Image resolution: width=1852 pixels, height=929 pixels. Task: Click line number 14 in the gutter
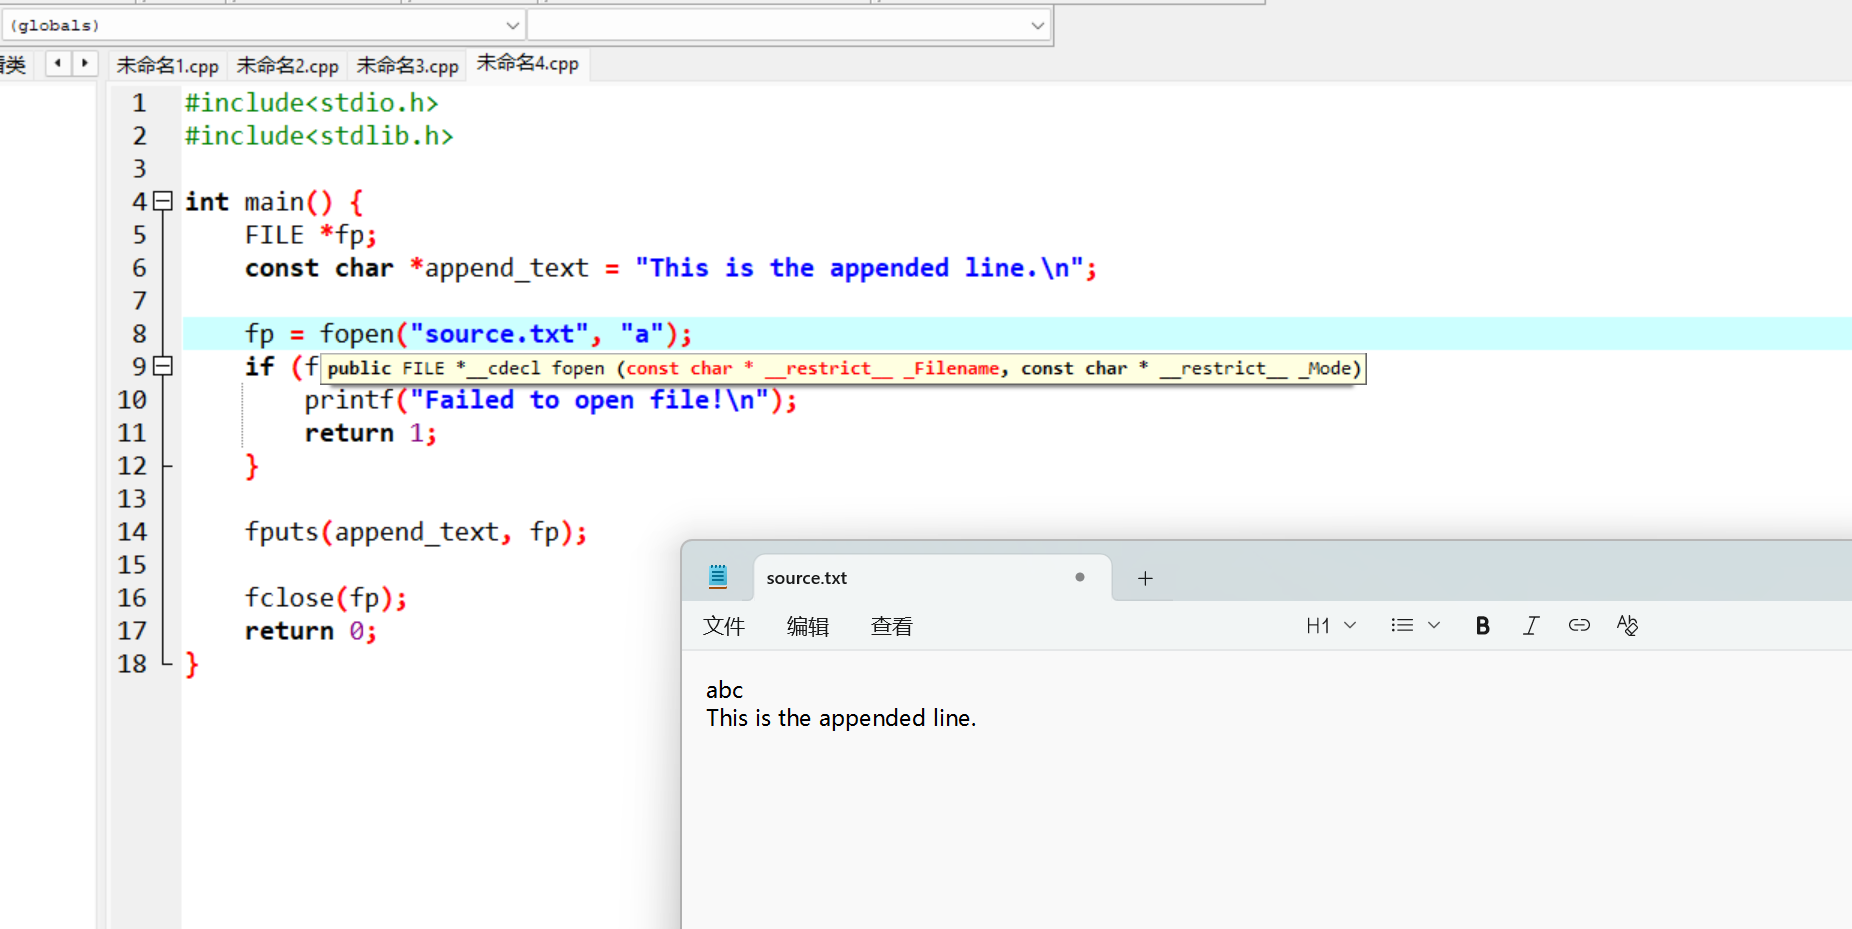click(132, 532)
